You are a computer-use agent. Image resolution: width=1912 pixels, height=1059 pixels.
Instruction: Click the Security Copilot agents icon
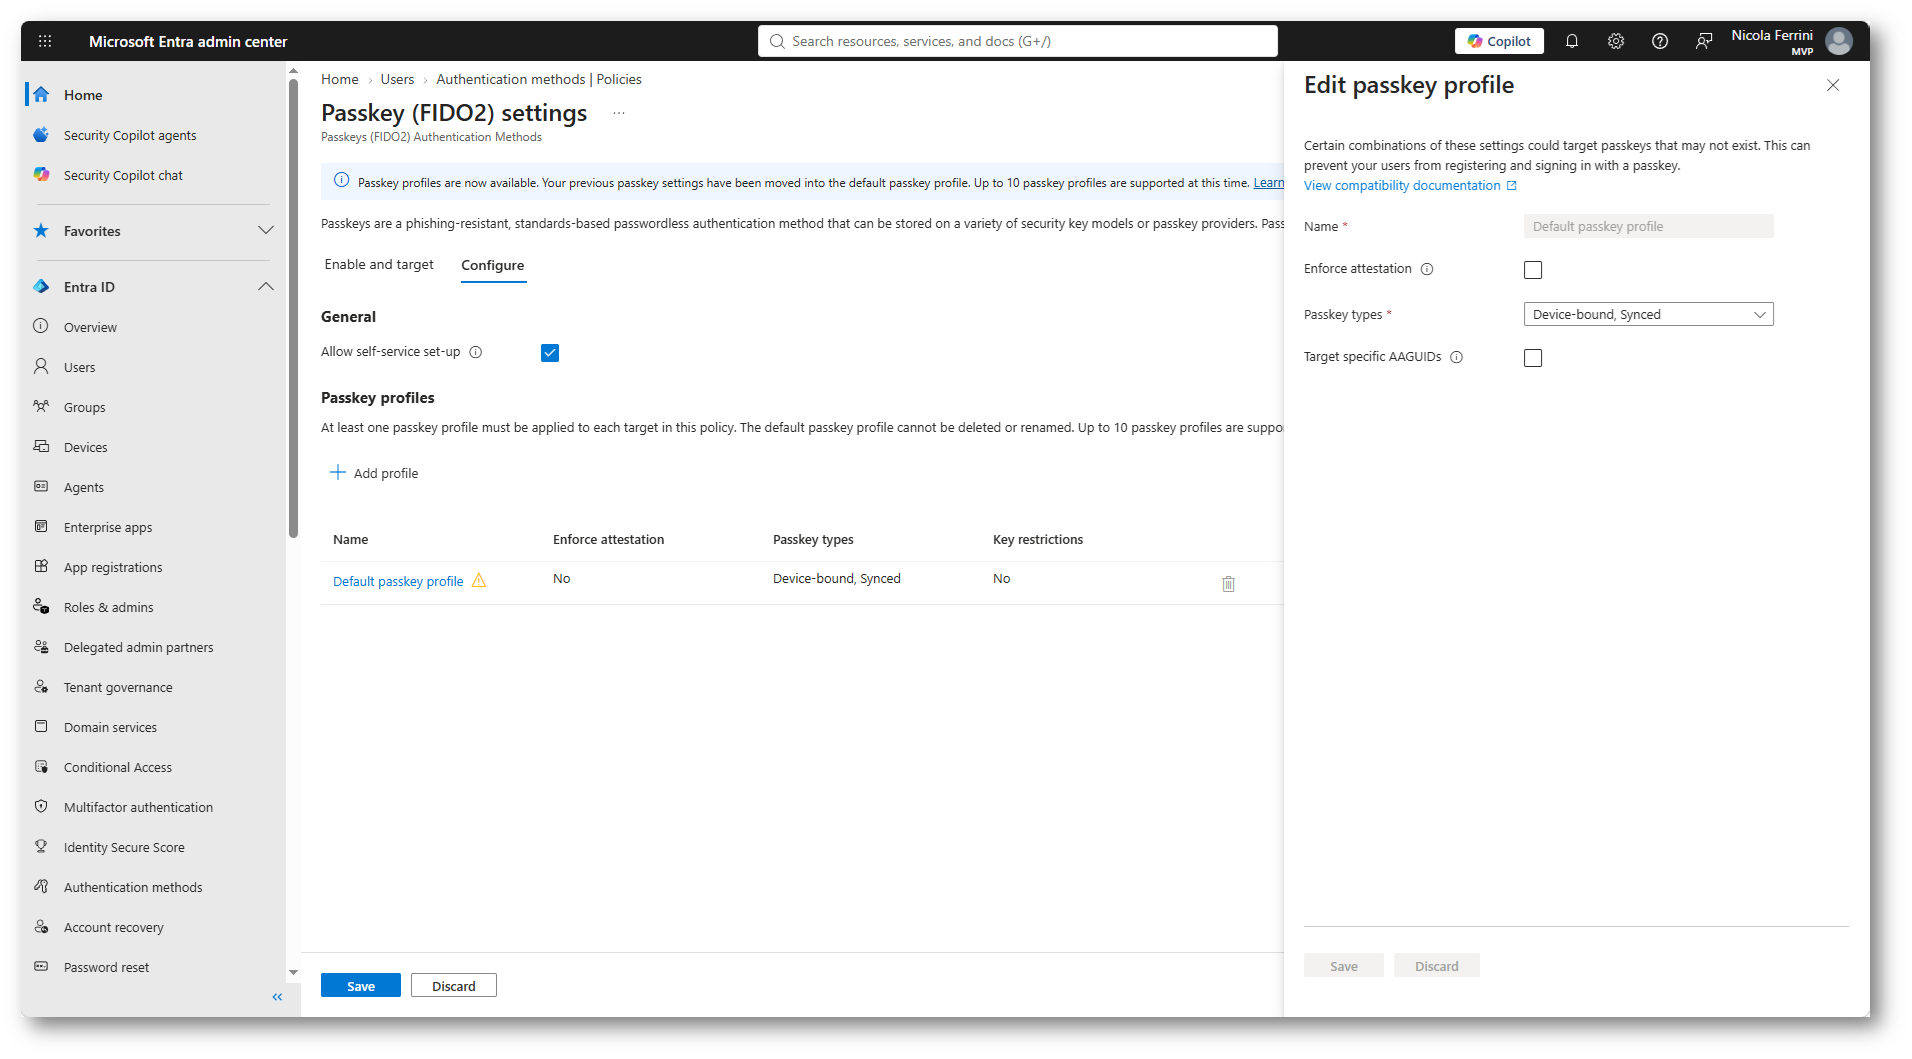41,135
